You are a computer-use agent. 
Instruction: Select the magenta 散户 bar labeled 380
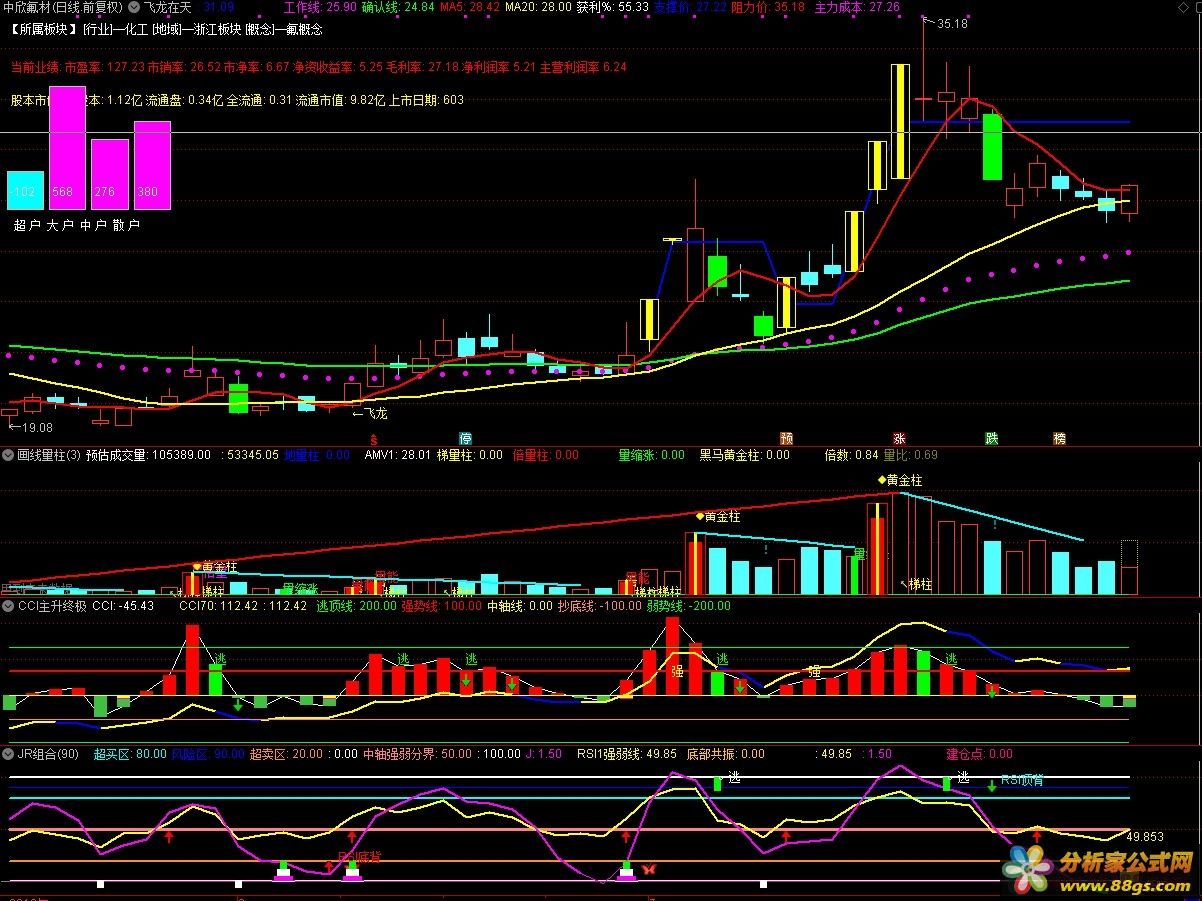coord(152,165)
